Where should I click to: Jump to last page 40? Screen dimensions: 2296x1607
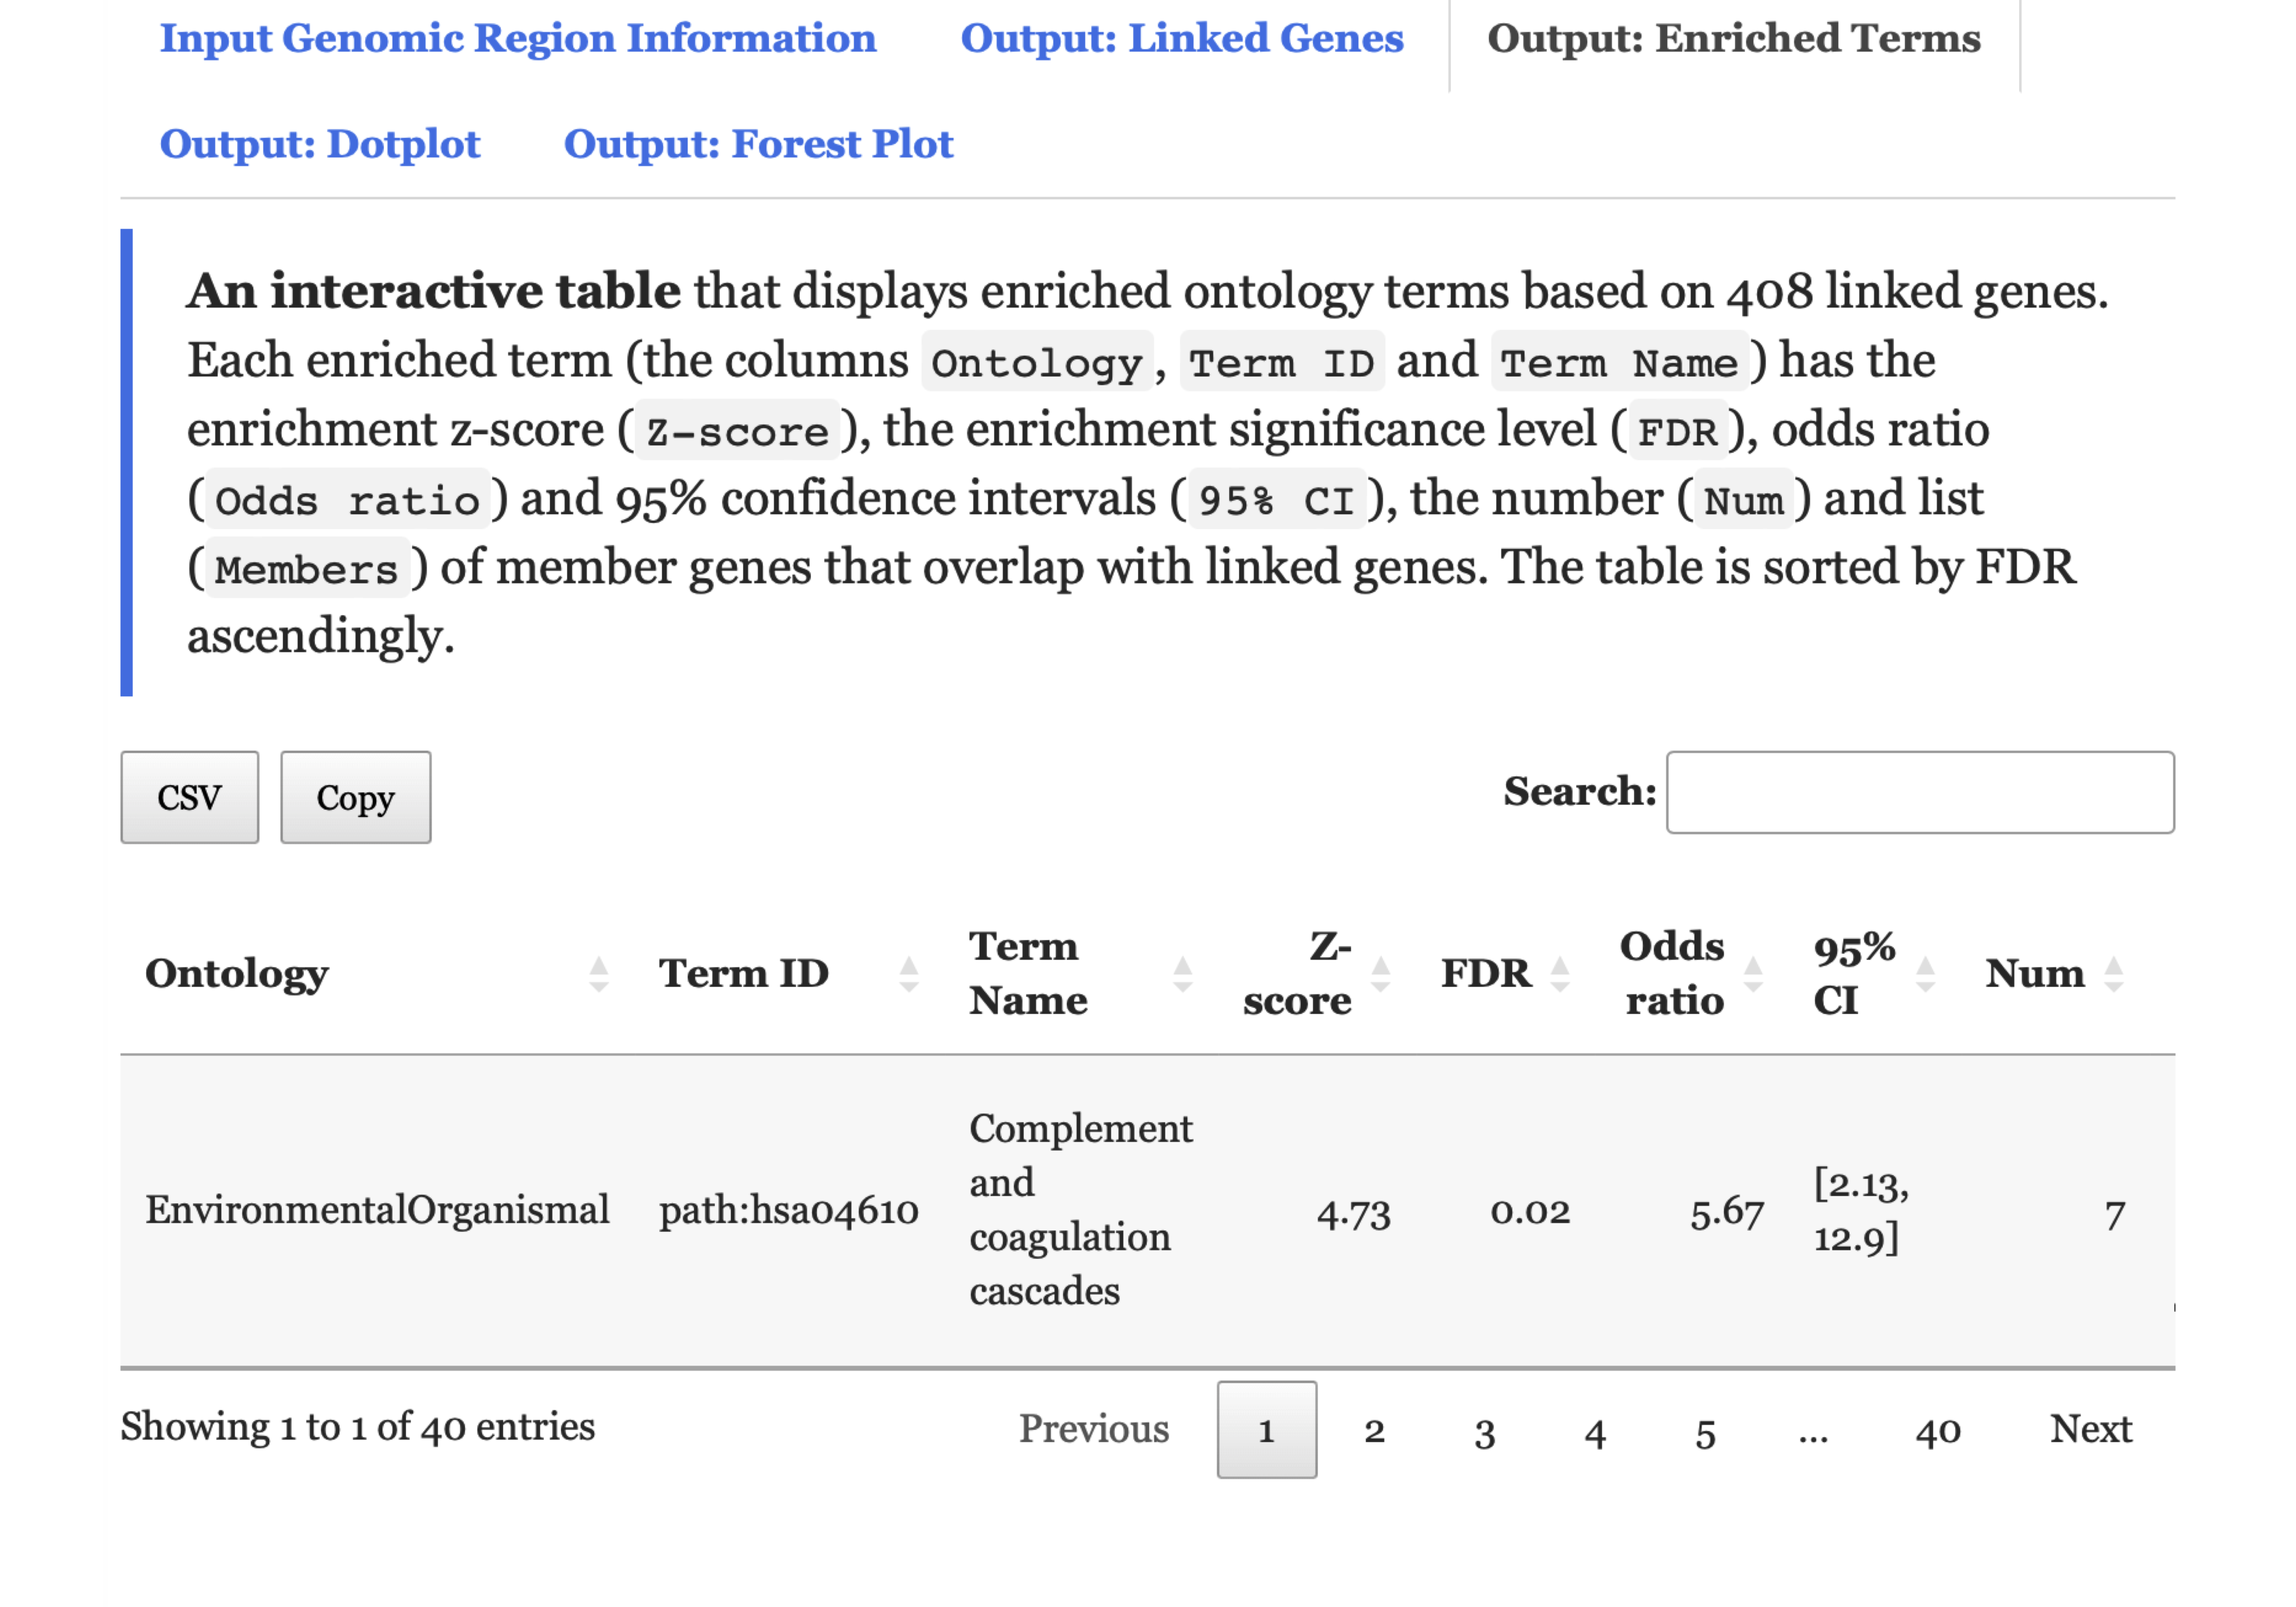click(x=1937, y=1430)
